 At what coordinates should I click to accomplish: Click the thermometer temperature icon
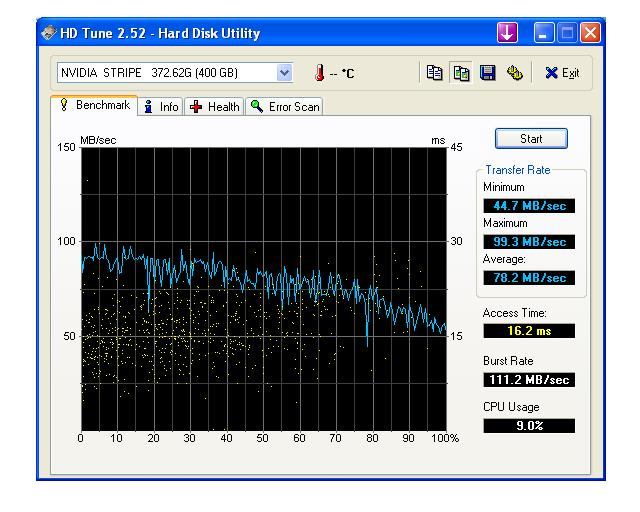320,73
